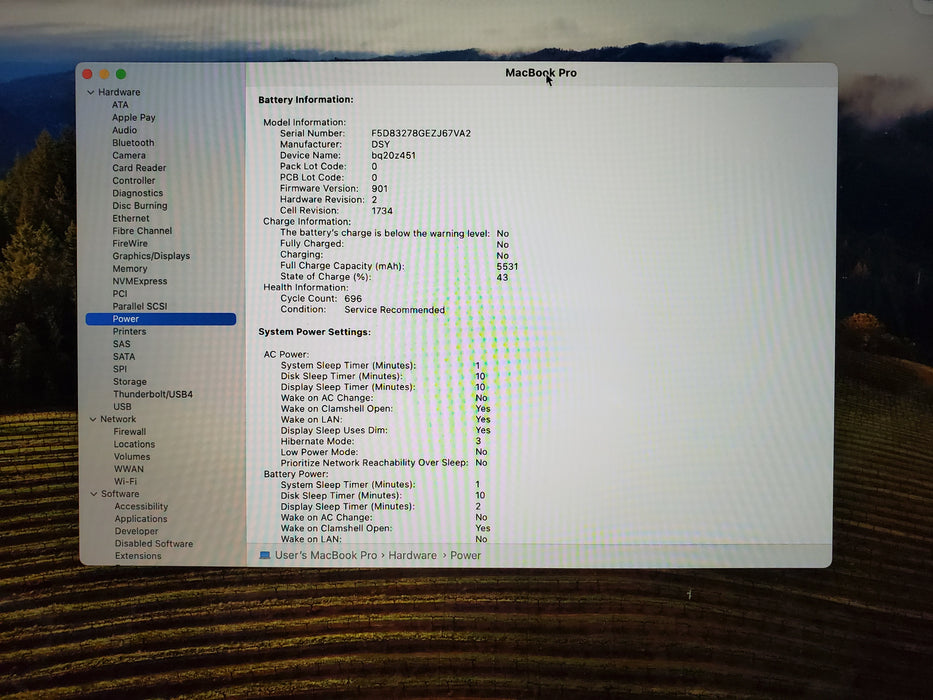Open Storage hardware information
The image size is (933, 700).
(x=130, y=382)
